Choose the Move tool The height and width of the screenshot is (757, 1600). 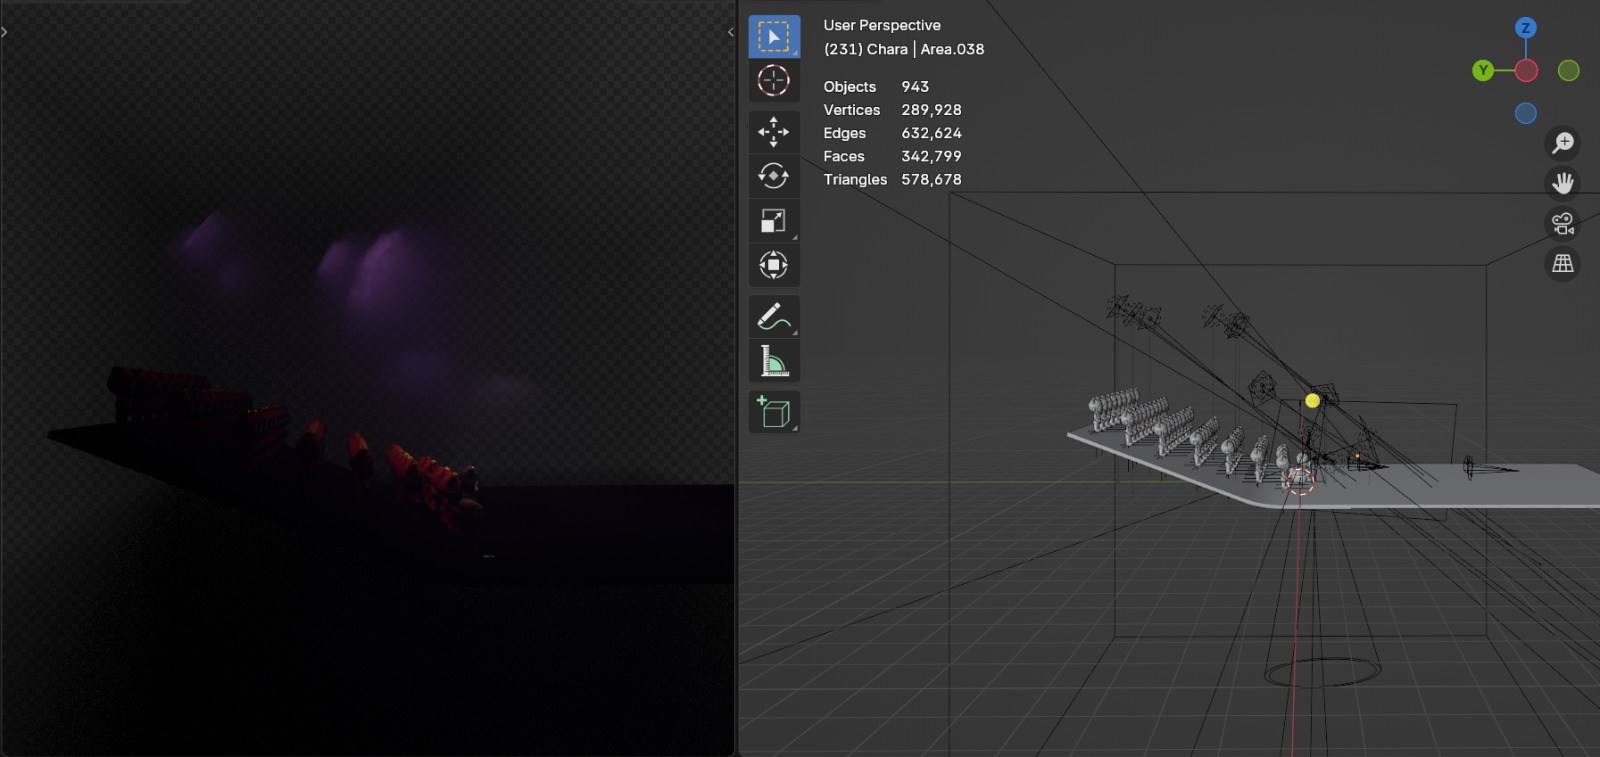point(774,131)
